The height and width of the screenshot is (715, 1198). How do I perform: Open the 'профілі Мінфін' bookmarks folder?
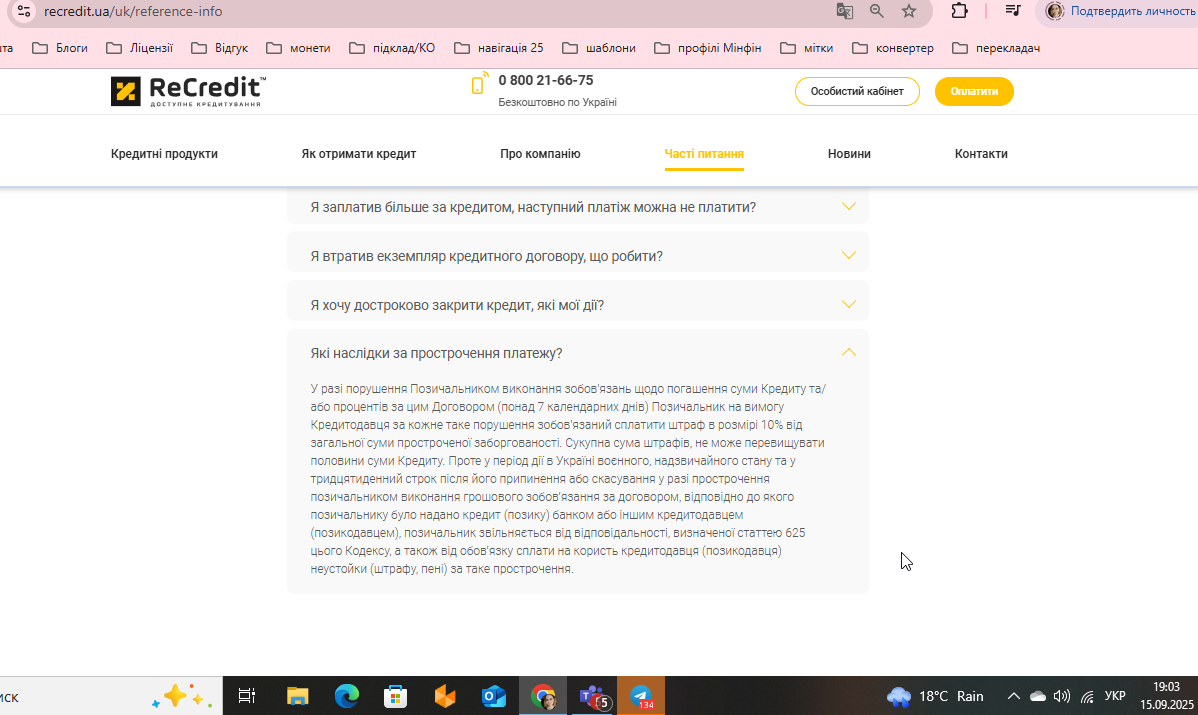click(x=707, y=48)
